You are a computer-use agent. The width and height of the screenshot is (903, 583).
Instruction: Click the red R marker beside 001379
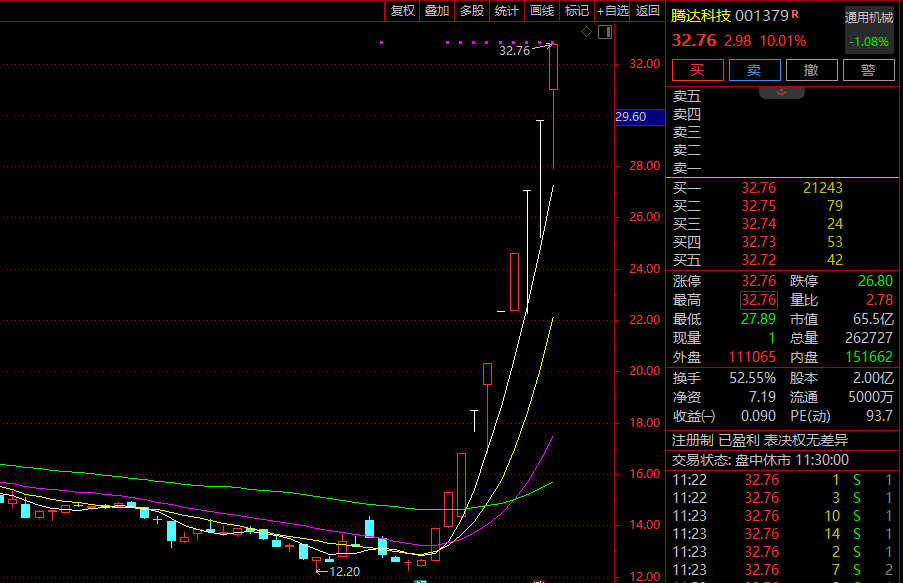795,15
